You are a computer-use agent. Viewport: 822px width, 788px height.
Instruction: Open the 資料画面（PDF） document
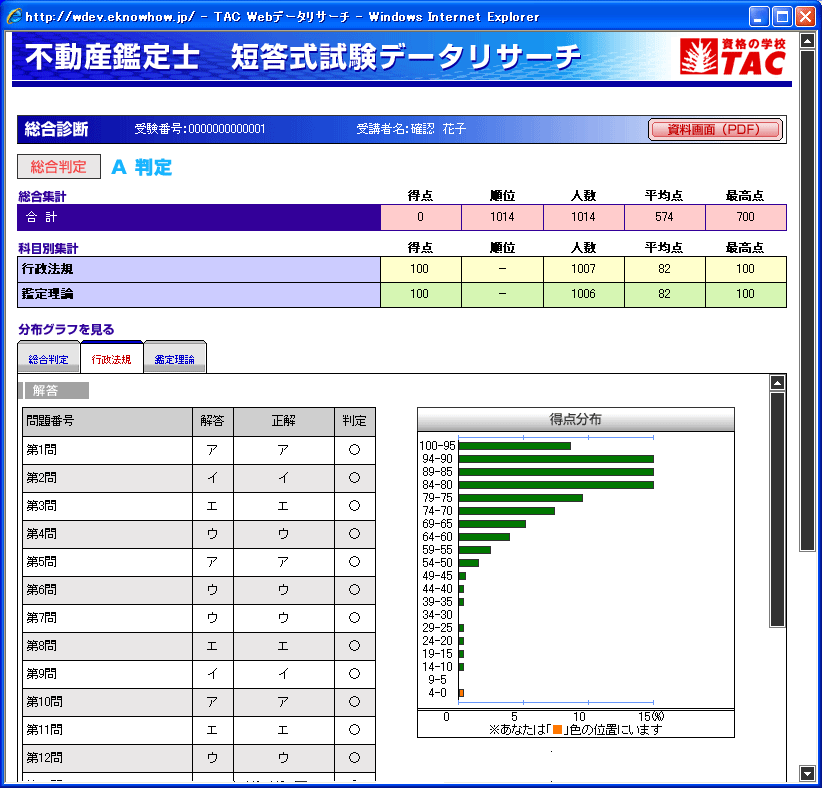pyautogui.click(x=714, y=129)
